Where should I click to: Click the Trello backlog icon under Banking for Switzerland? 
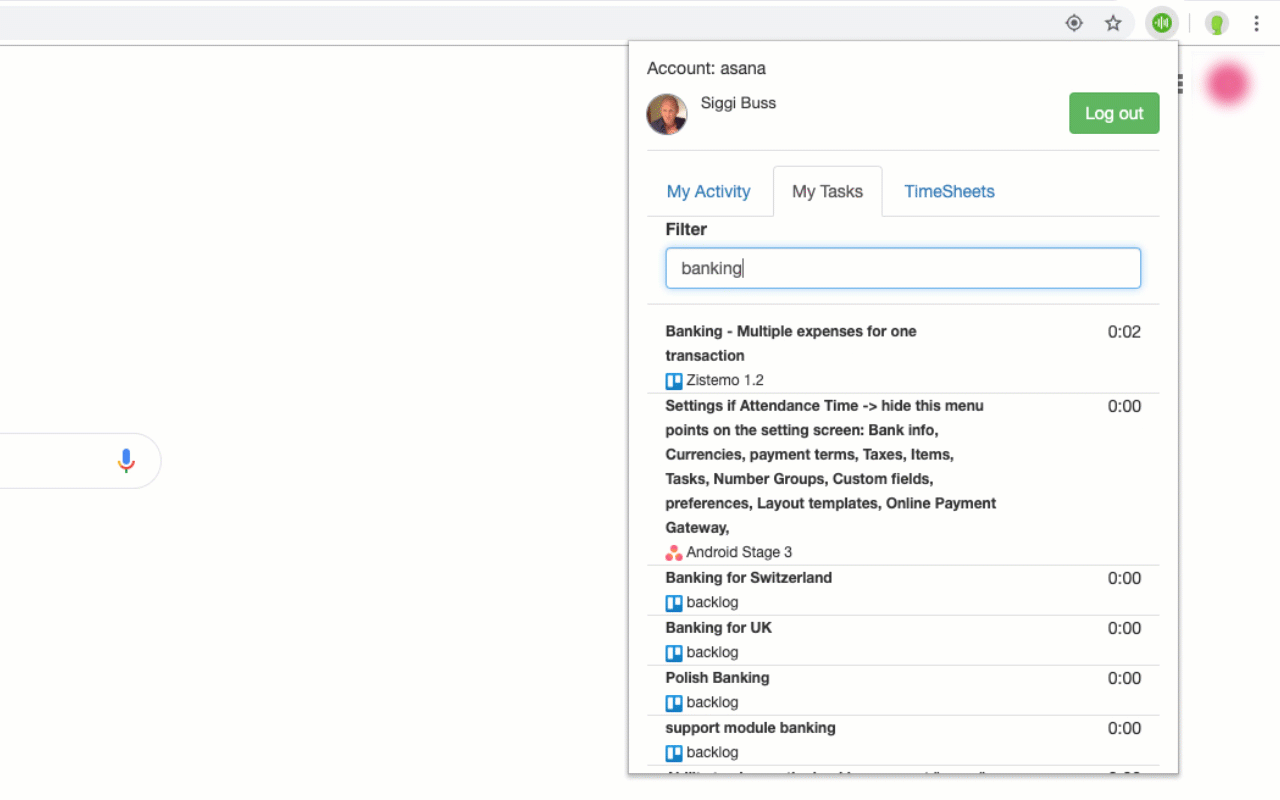[x=673, y=602]
